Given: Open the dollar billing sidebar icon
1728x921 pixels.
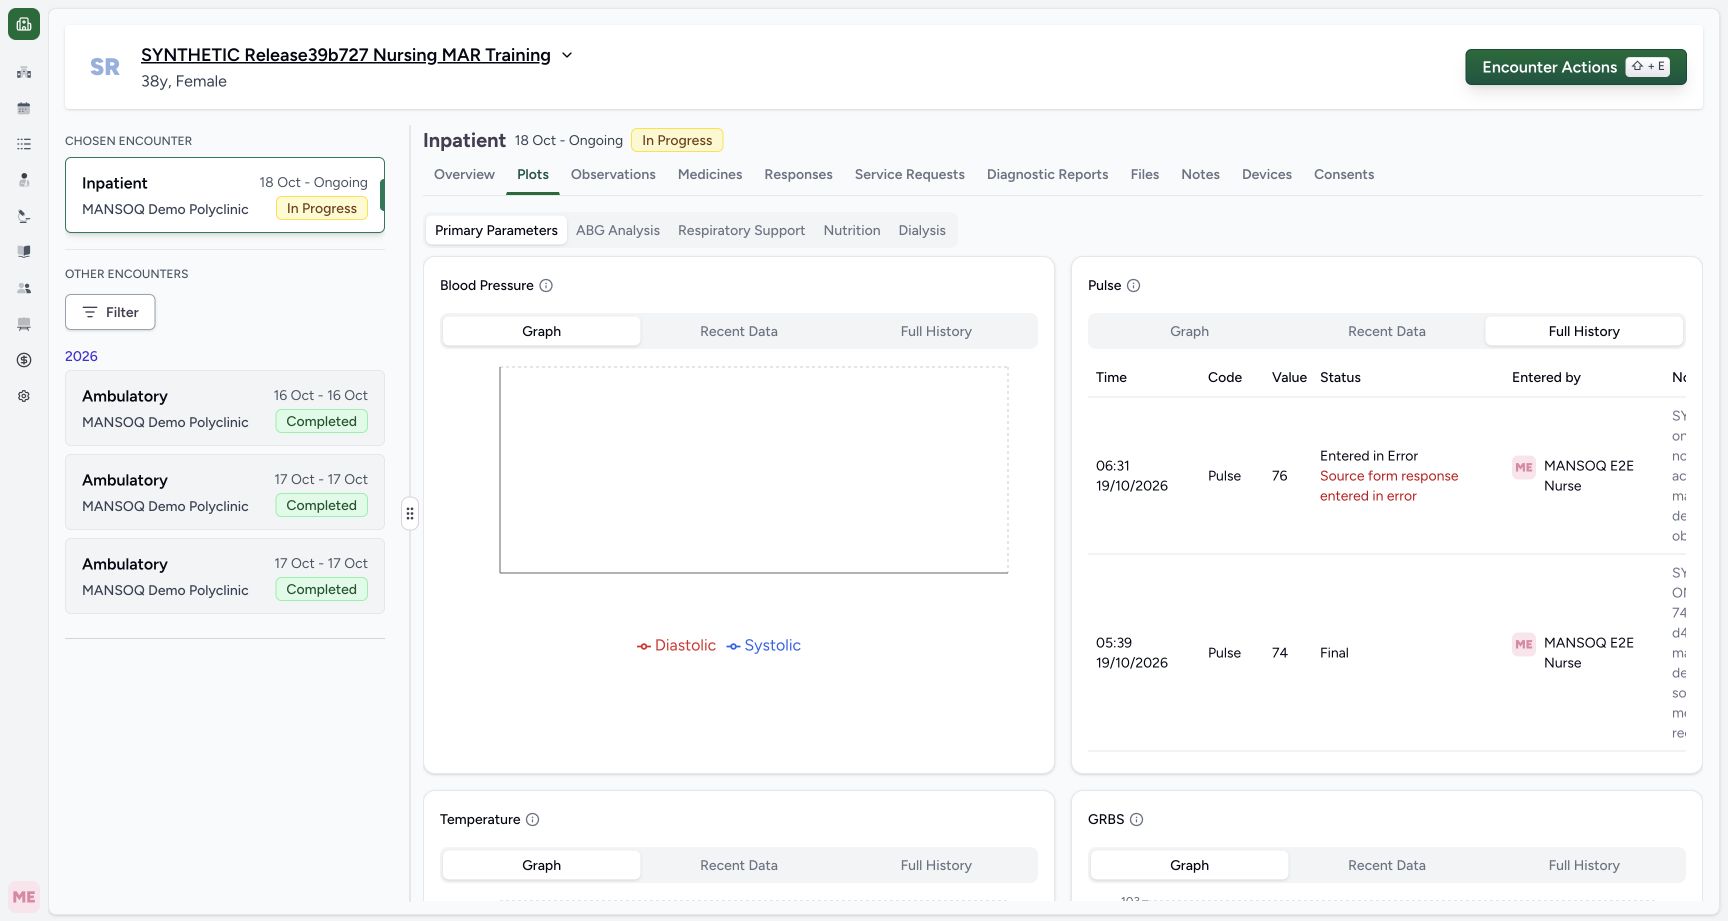Looking at the screenshot, I should pyautogui.click(x=24, y=360).
